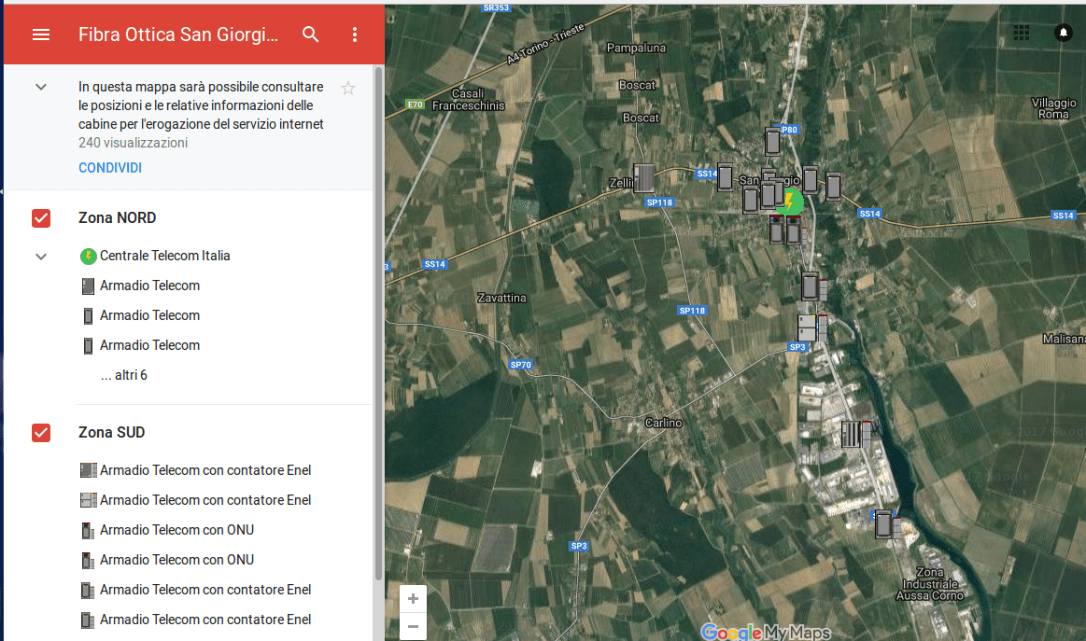Click the green Centrale Telecom marker on map
The width and height of the screenshot is (1086, 641).
click(x=791, y=202)
